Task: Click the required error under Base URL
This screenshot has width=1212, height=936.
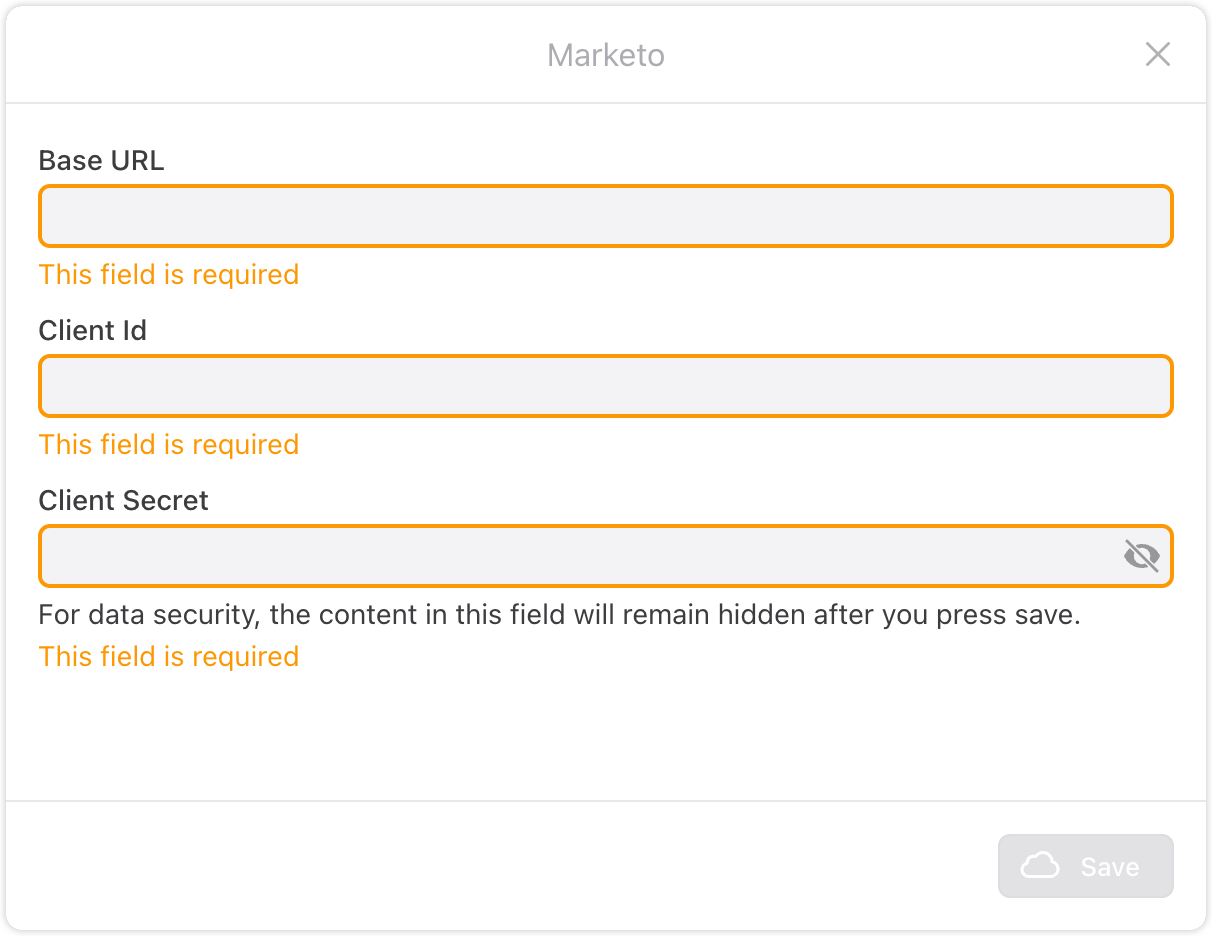Action: (168, 275)
